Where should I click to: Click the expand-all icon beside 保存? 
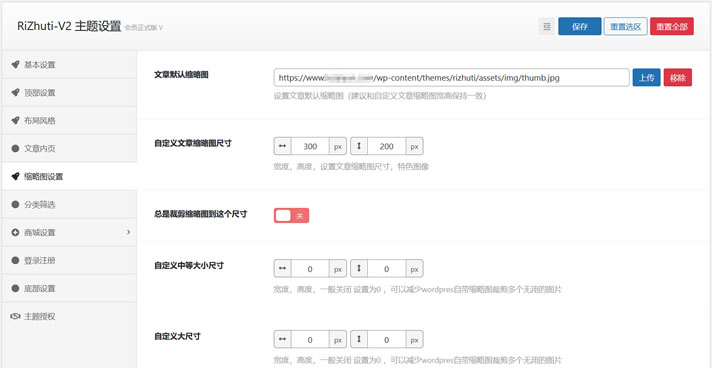[x=547, y=26]
